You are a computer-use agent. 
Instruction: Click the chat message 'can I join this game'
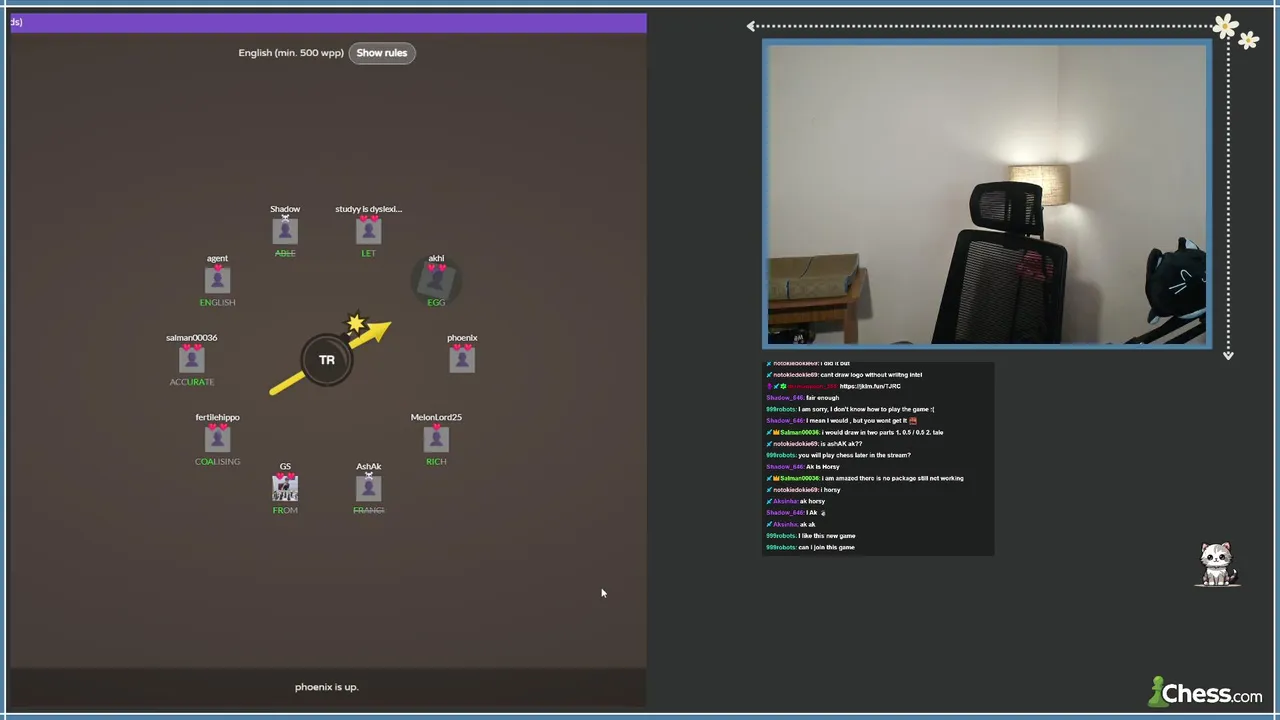(826, 547)
